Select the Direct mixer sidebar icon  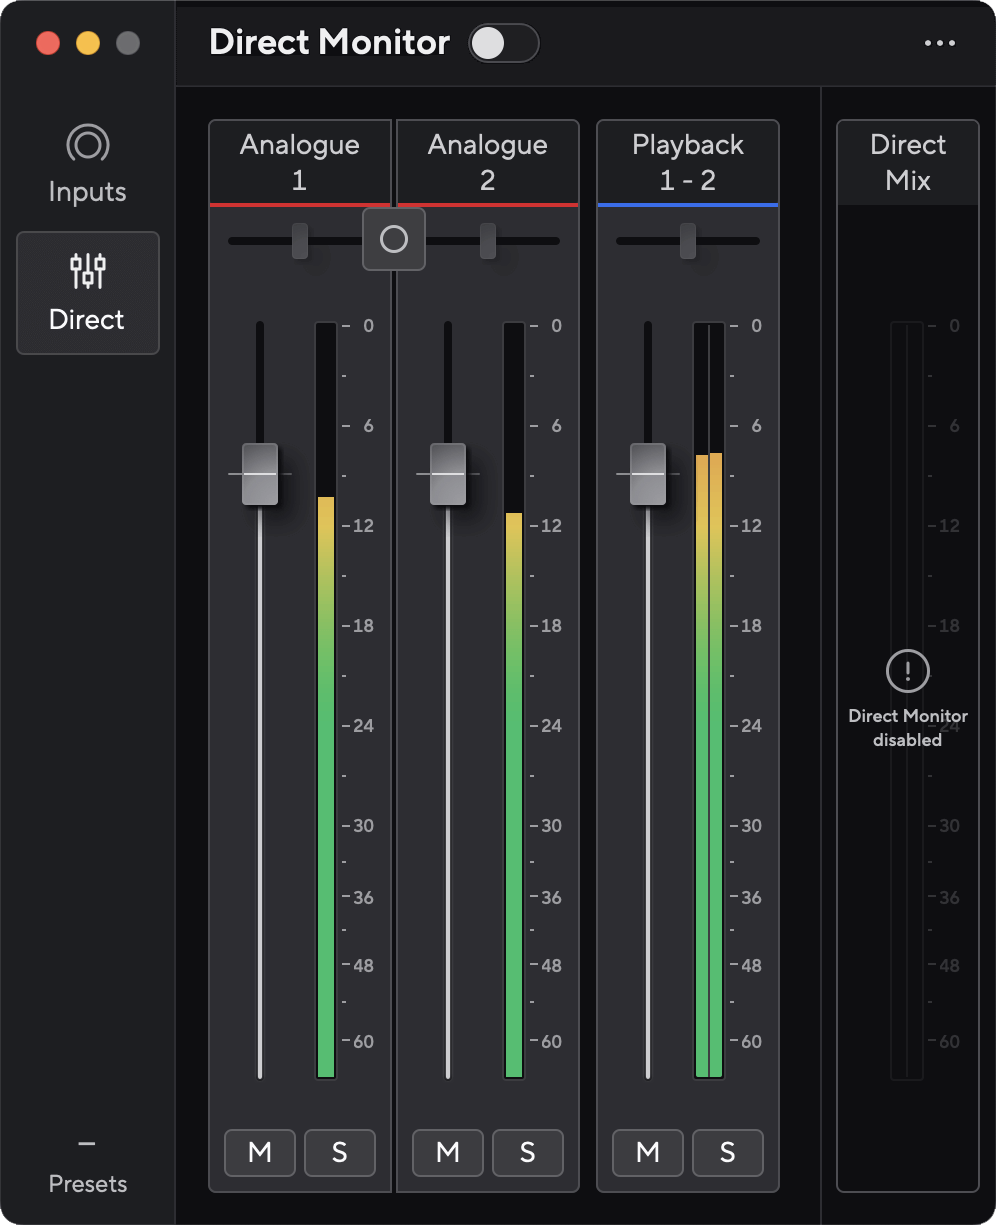point(87,270)
